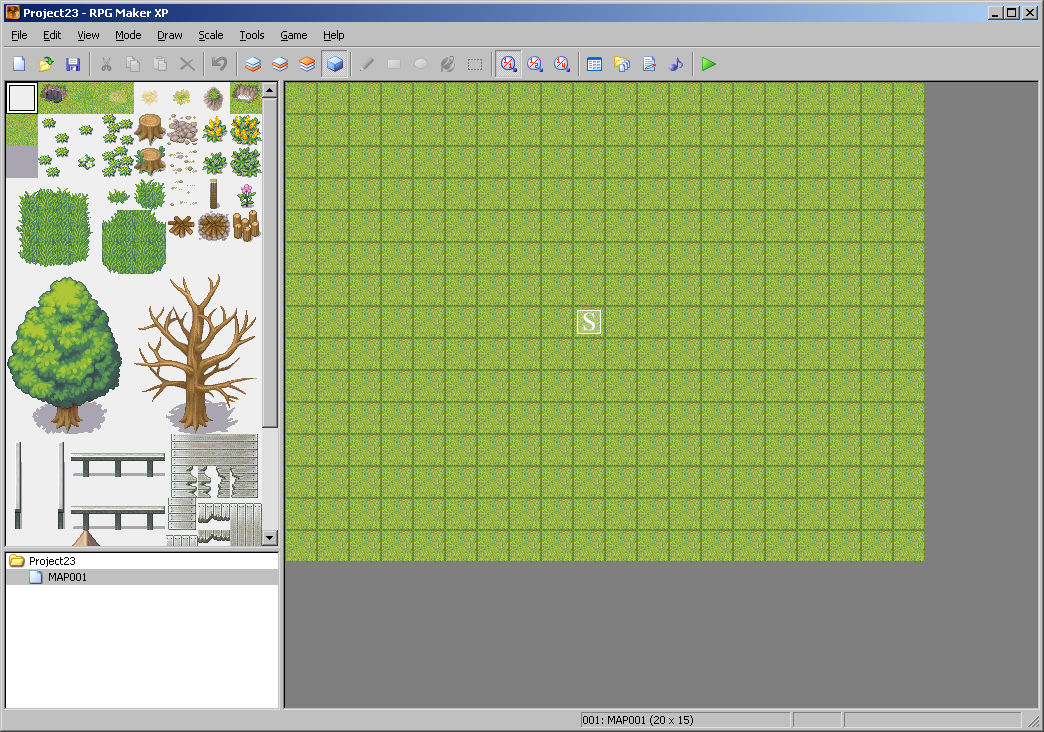Pick the crossed firewood sticks tile
This screenshot has width=1044, height=732.
(181, 226)
